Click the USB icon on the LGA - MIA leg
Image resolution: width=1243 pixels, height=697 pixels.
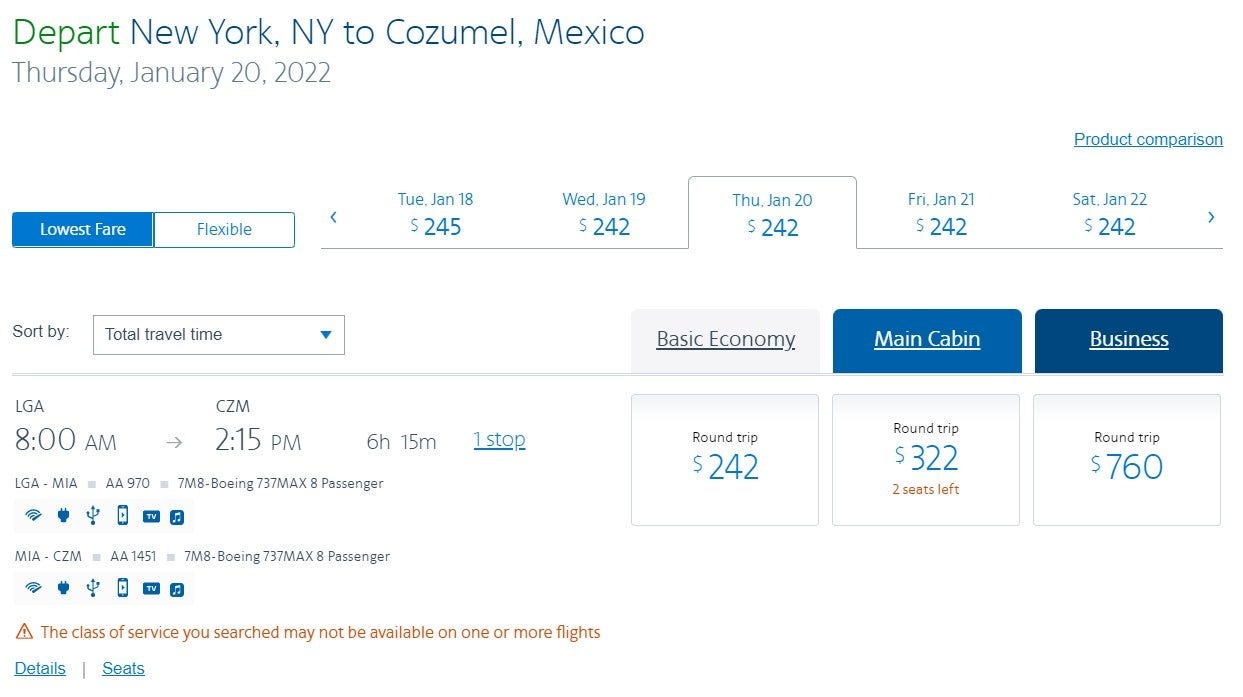(x=93, y=516)
